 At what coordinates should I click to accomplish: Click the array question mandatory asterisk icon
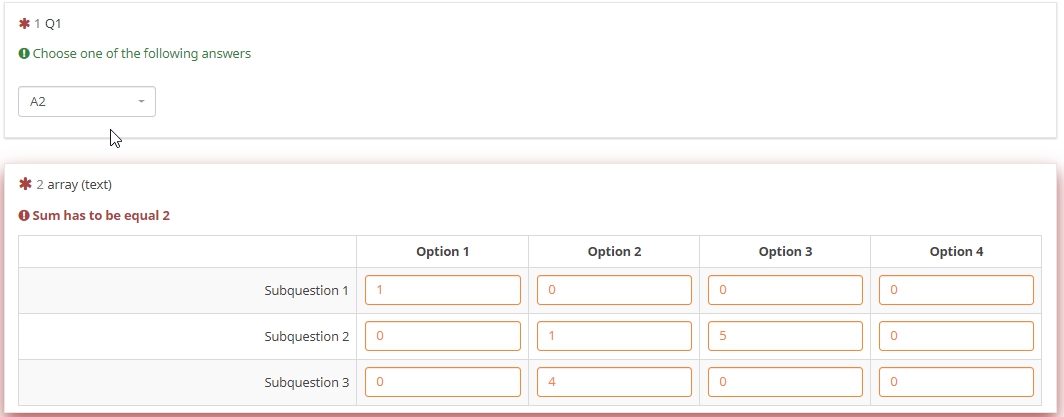(26, 184)
